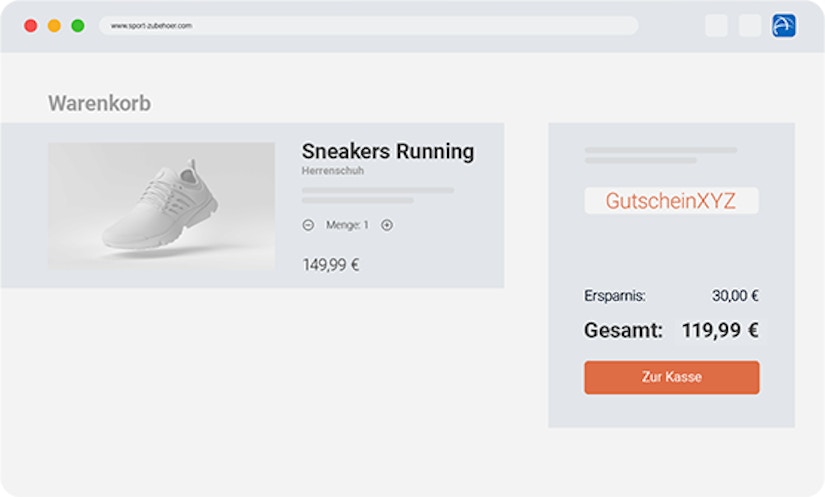Open the Sneakers Running product title
The height and width of the screenshot is (497, 825).
coord(388,151)
